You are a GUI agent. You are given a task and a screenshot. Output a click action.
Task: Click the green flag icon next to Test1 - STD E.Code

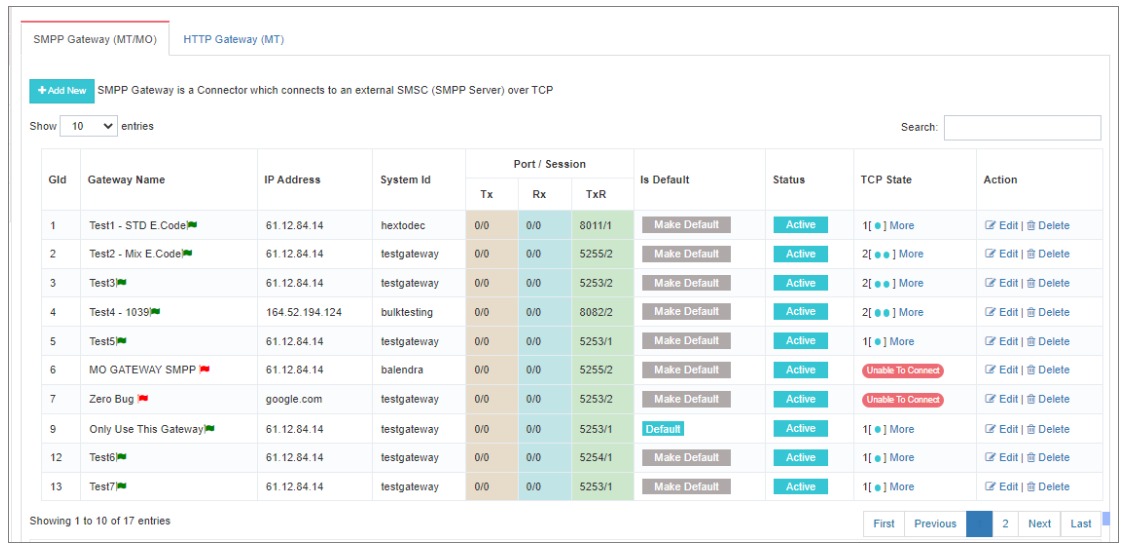(x=193, y=225)
